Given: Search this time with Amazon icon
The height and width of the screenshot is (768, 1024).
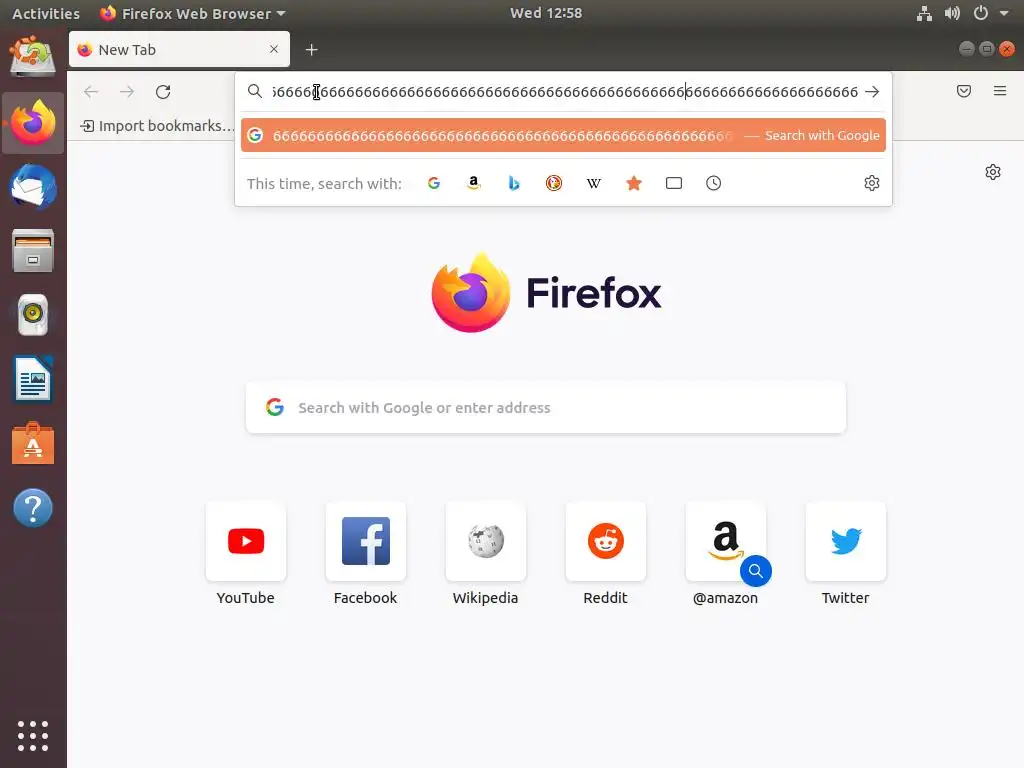Looking at the screenshot, I should tap(474, 184).
